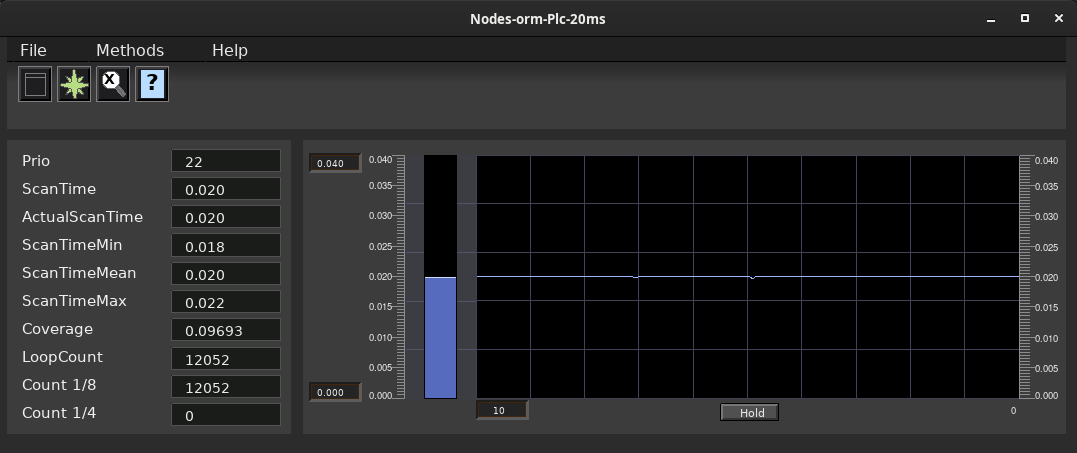
Task: Click the ActualScanTime label
Action: (x=82, y=217)
